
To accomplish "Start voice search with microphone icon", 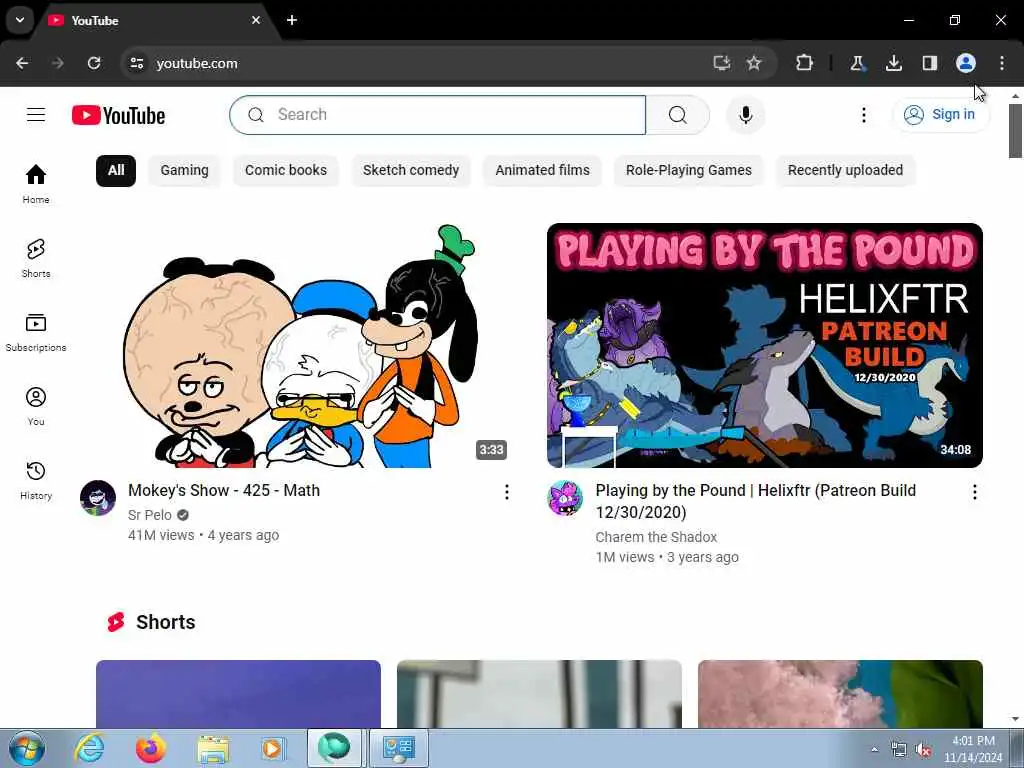I will pos(746,115).
